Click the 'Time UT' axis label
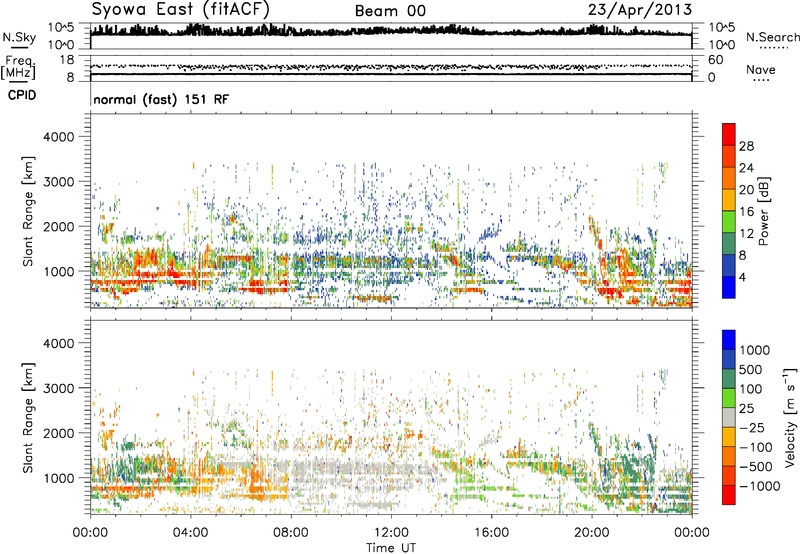800x554 pixels. pos(391,548)
